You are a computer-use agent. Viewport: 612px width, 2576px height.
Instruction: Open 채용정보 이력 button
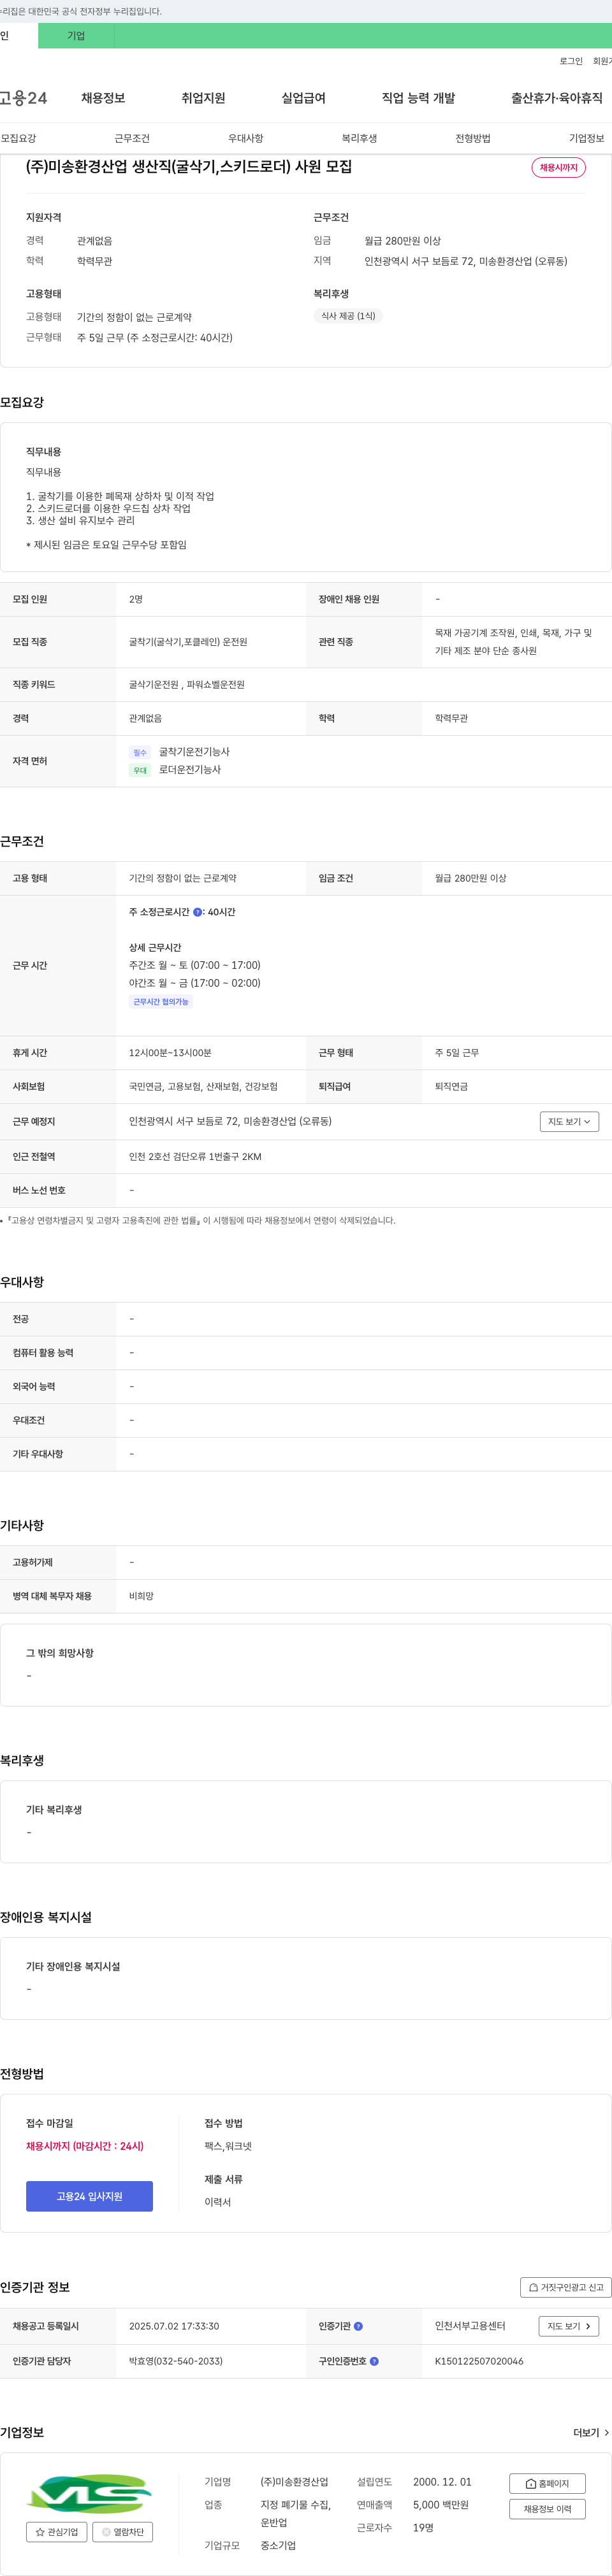coord(547,2509)
